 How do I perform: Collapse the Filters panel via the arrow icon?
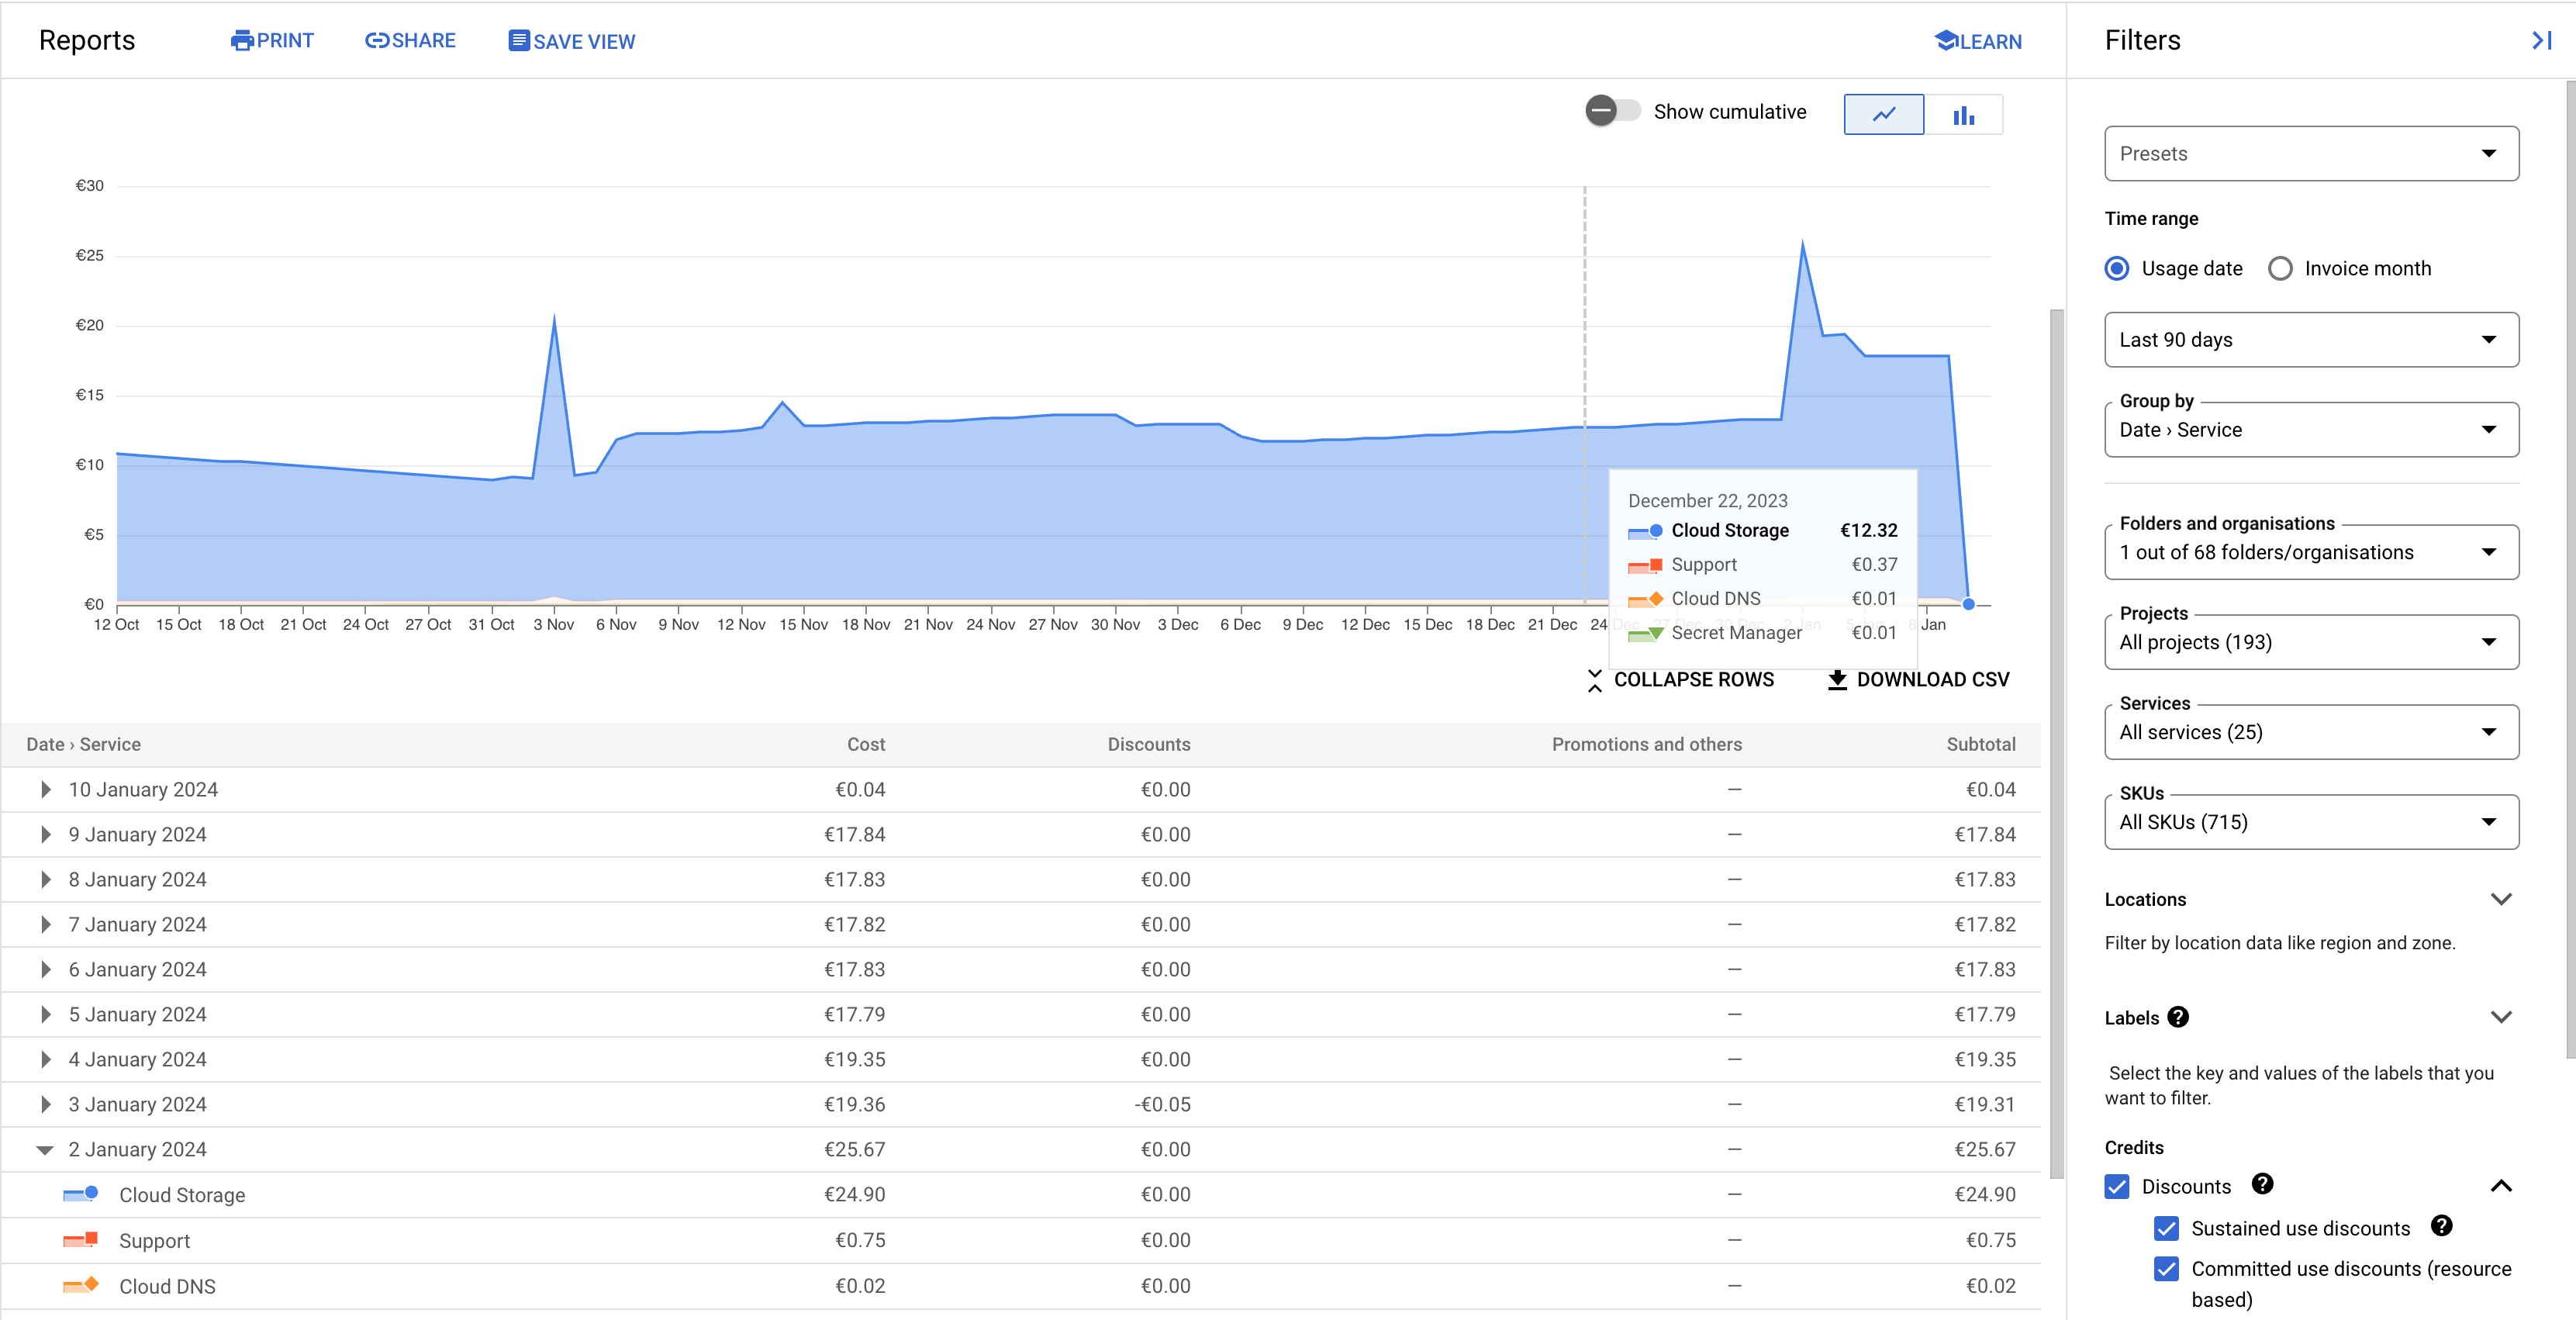[x=2541, y=41]
